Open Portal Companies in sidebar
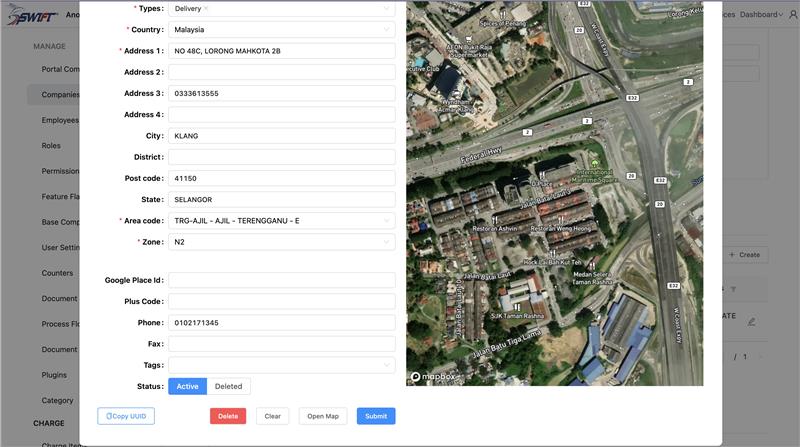800x447 pixels. pos(60,69)
